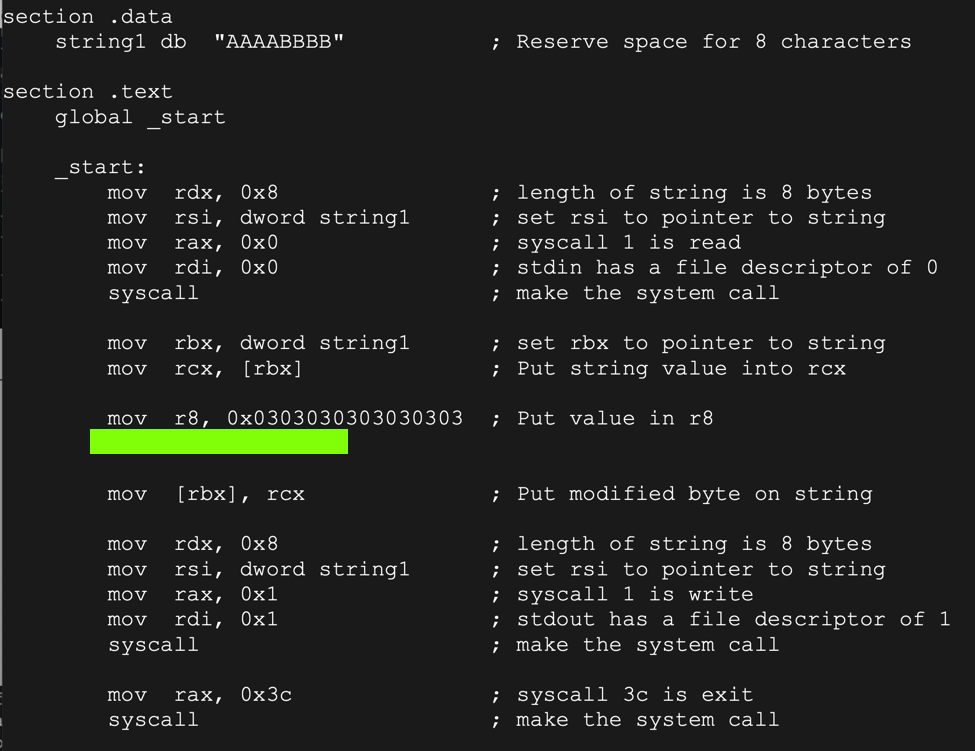Screen dimensions: 975x751
Task: Click the "syscall 1 is write" comment
Action: pos(634,594)
